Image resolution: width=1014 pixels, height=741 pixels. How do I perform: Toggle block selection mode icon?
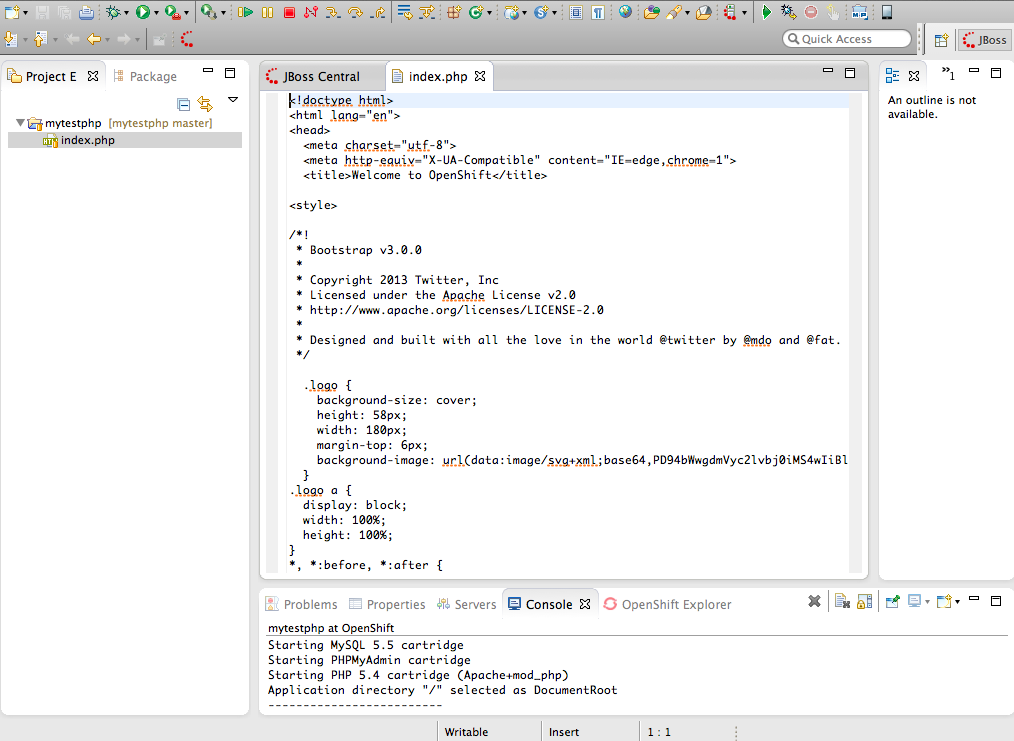[576, 12]
